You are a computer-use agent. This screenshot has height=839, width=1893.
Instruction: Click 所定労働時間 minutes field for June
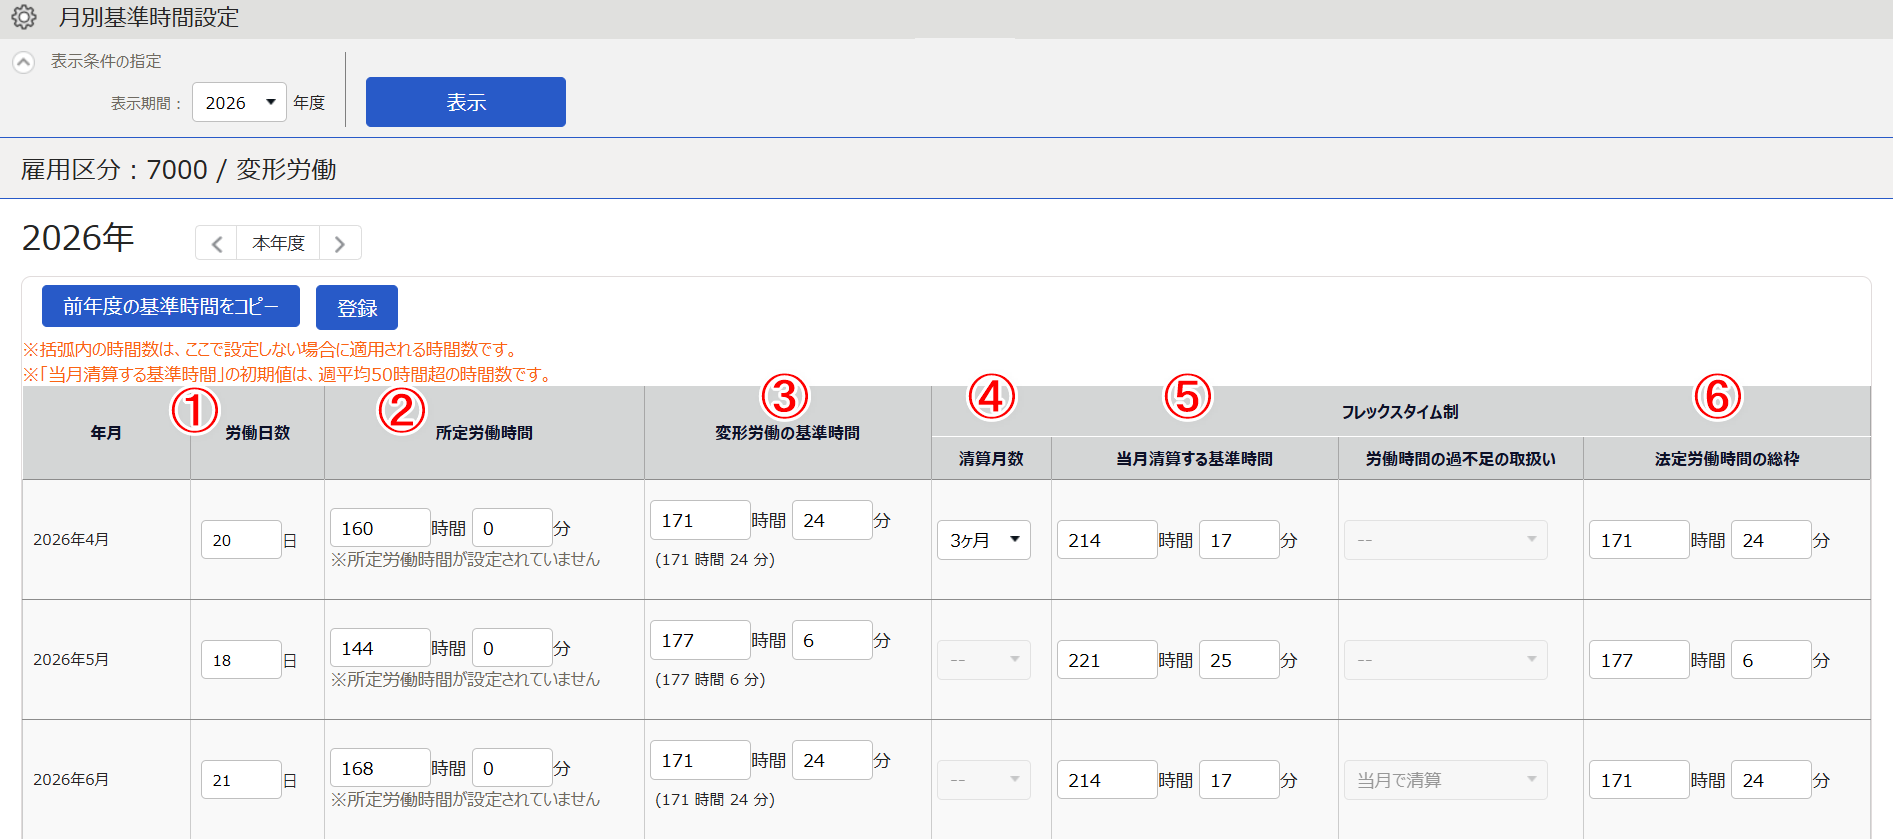512,768
